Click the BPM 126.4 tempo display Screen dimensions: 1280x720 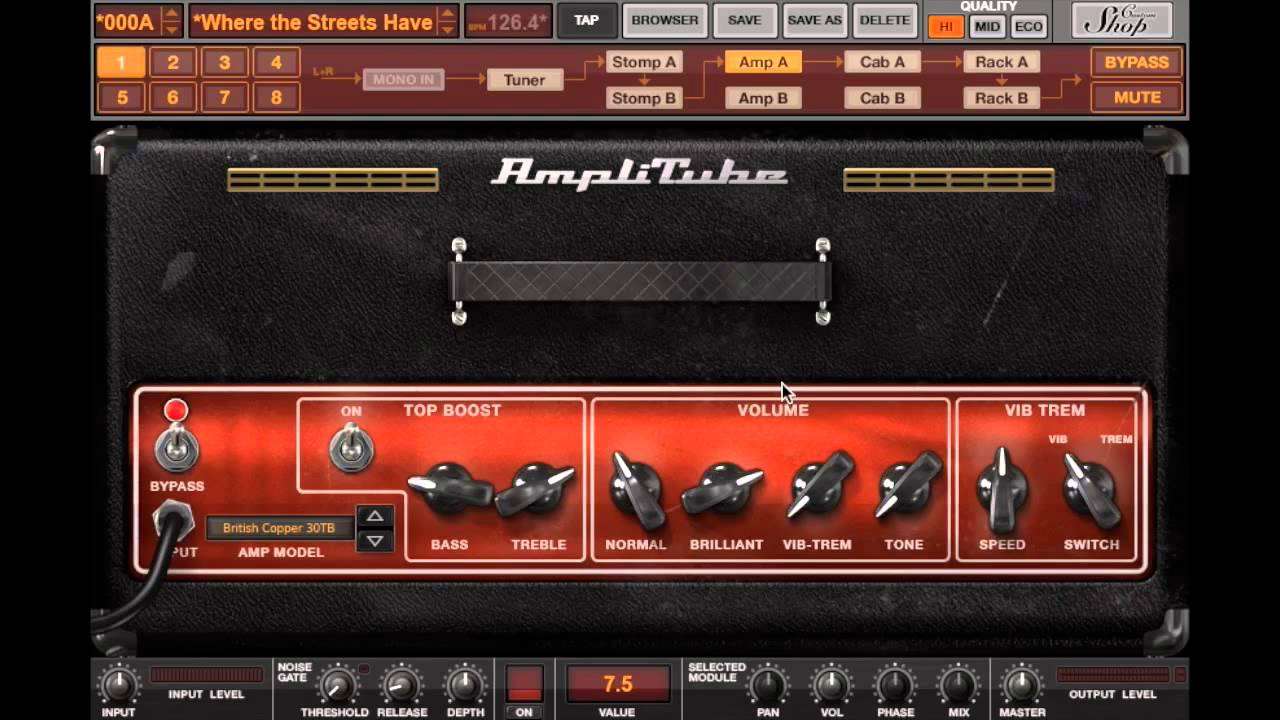(x=509, y=21)
